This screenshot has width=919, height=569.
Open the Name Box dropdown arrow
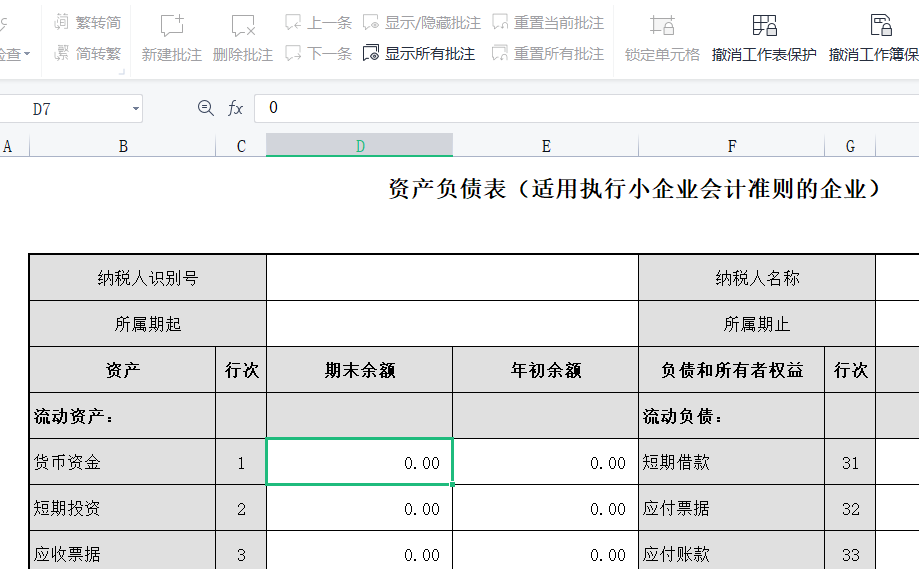(135, 109)
